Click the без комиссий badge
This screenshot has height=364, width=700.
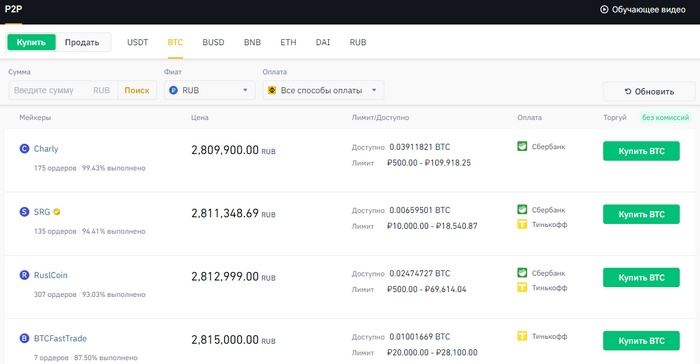click(665, 117)
